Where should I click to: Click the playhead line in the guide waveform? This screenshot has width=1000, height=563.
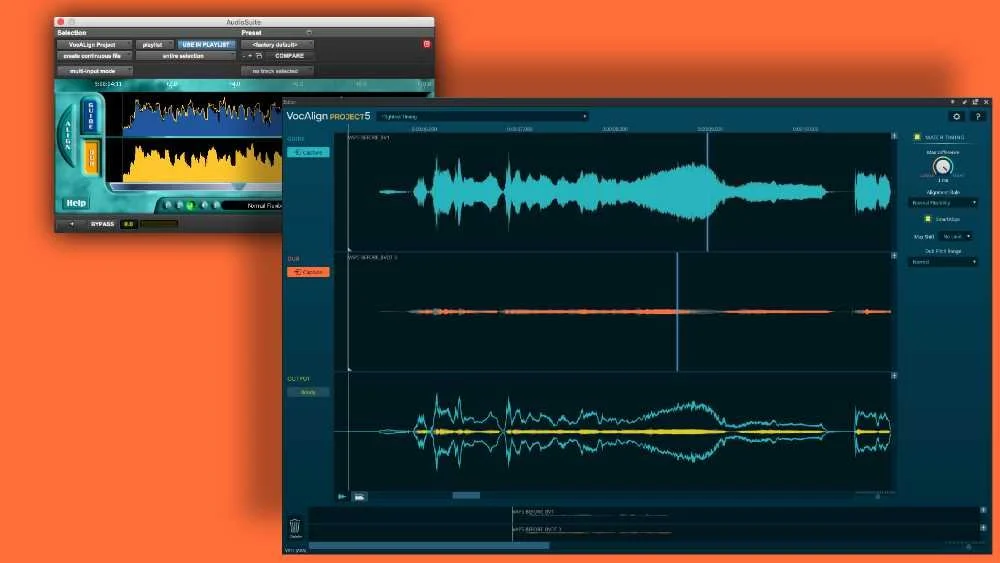(707, 191)
